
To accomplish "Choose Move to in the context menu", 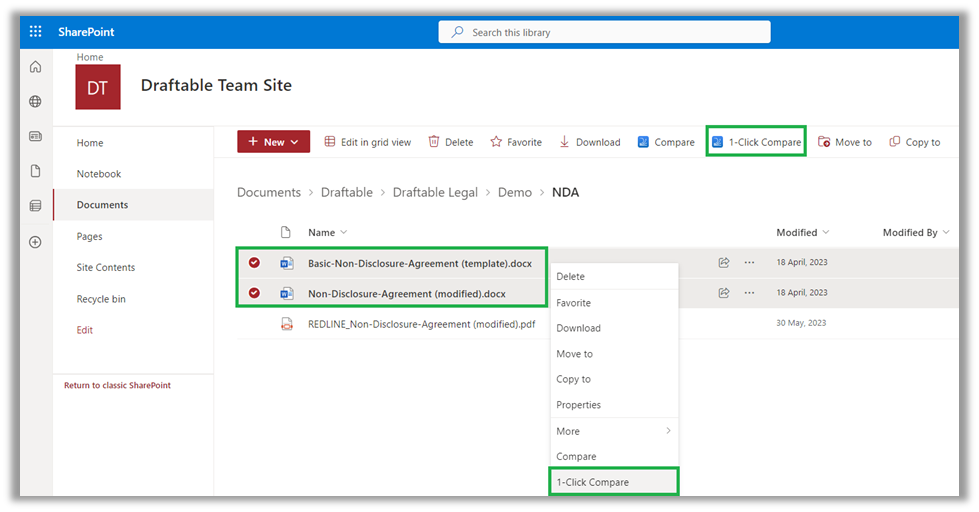I will [x=614, y=353].
